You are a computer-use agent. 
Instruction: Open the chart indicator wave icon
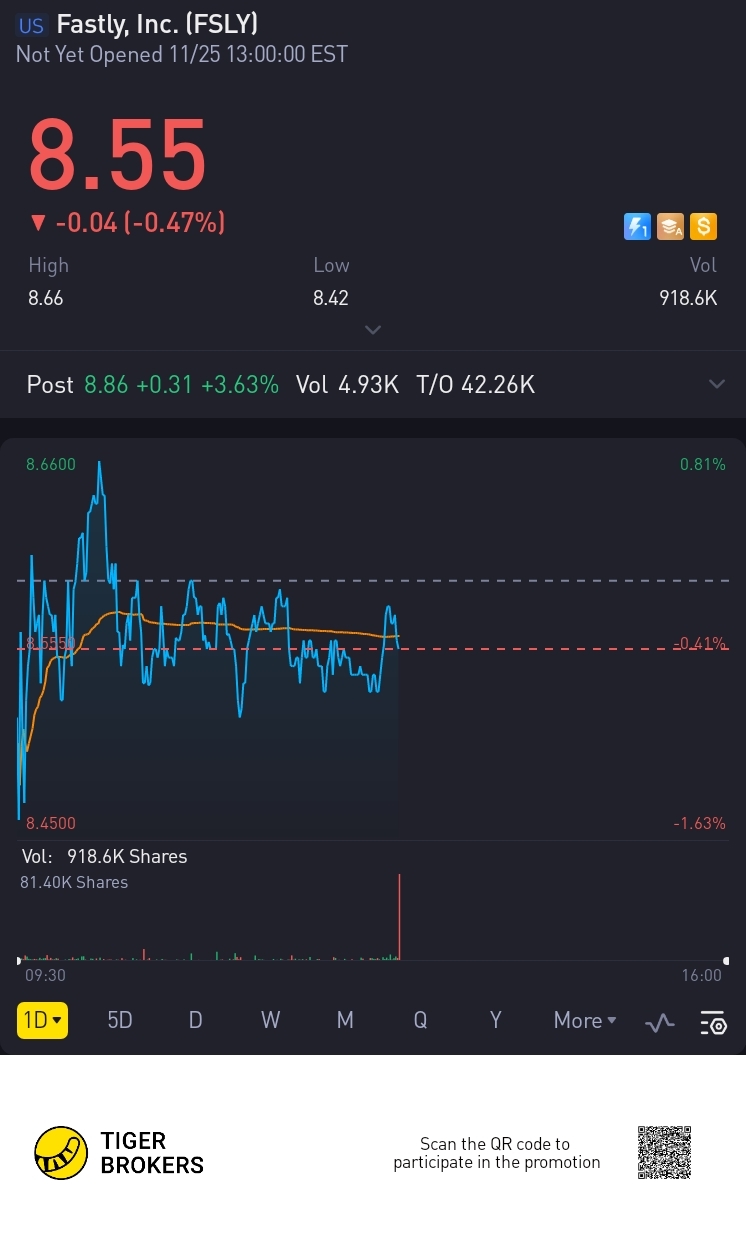tap(660, 1022)
